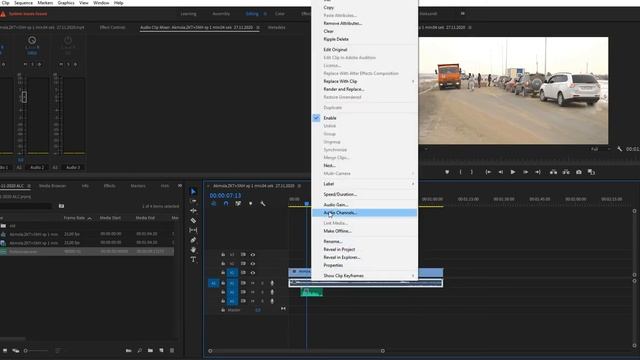Viewport: 640px width, 360px height.
Task: Solo audio track A2
Action: [x=262, y=292]
